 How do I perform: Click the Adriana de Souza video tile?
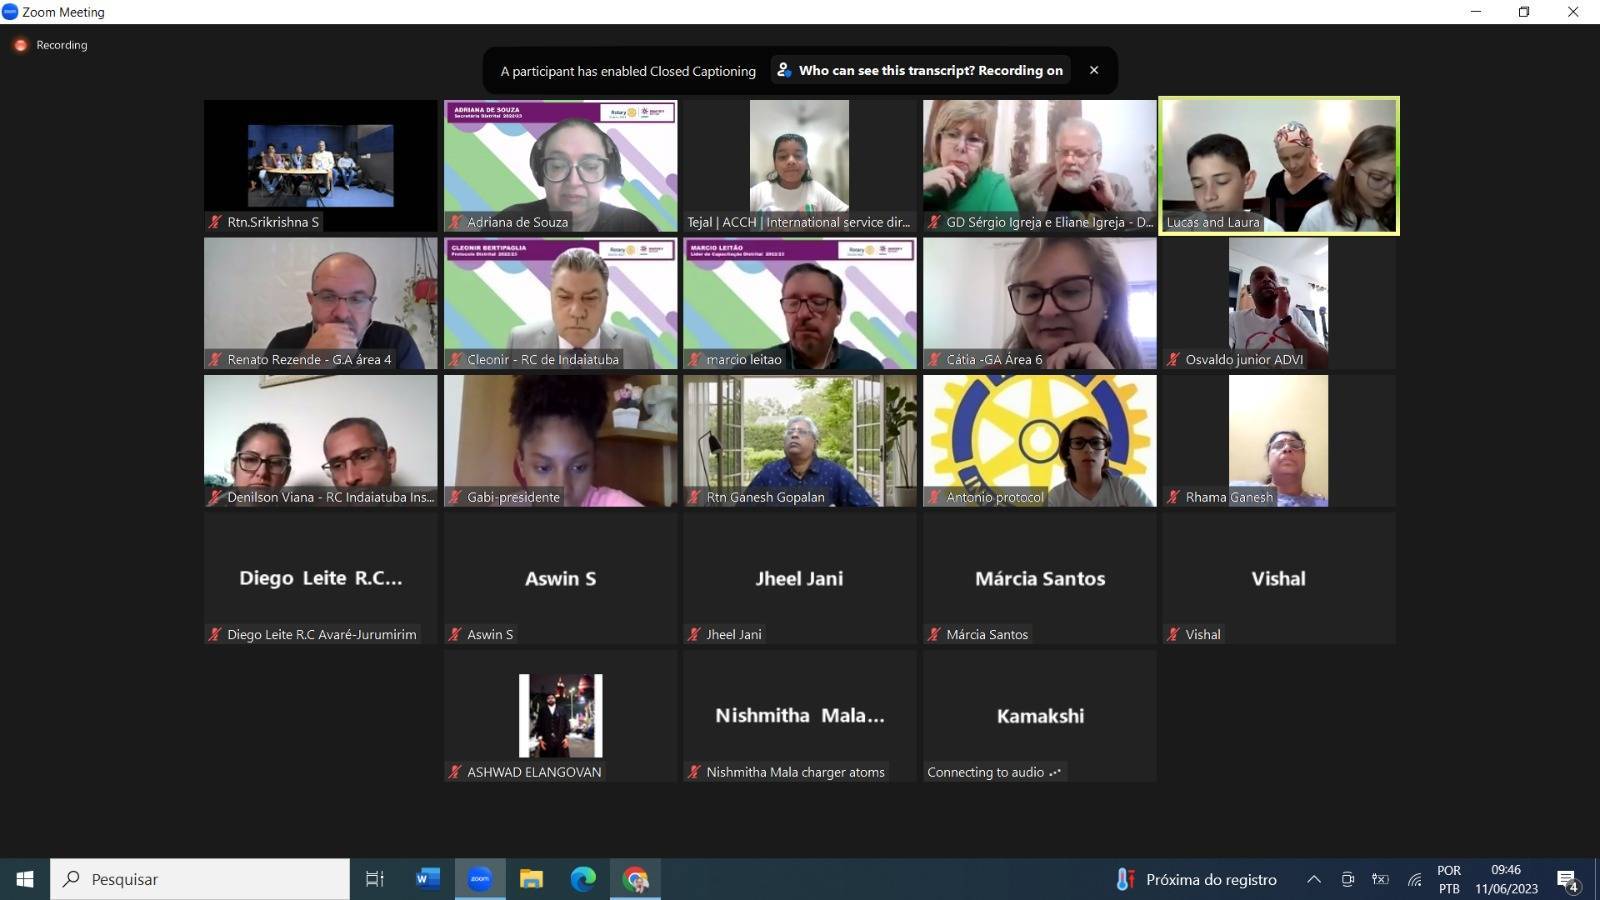560,166
